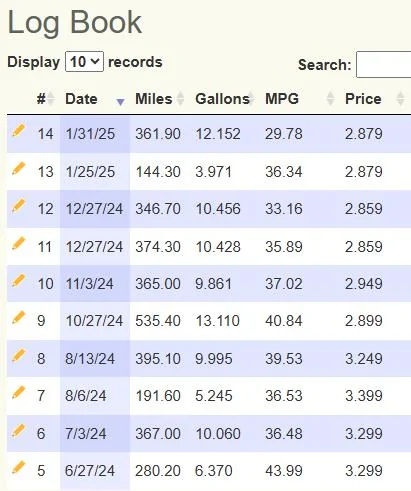Open the Display records count dropdown

(84, 62)
